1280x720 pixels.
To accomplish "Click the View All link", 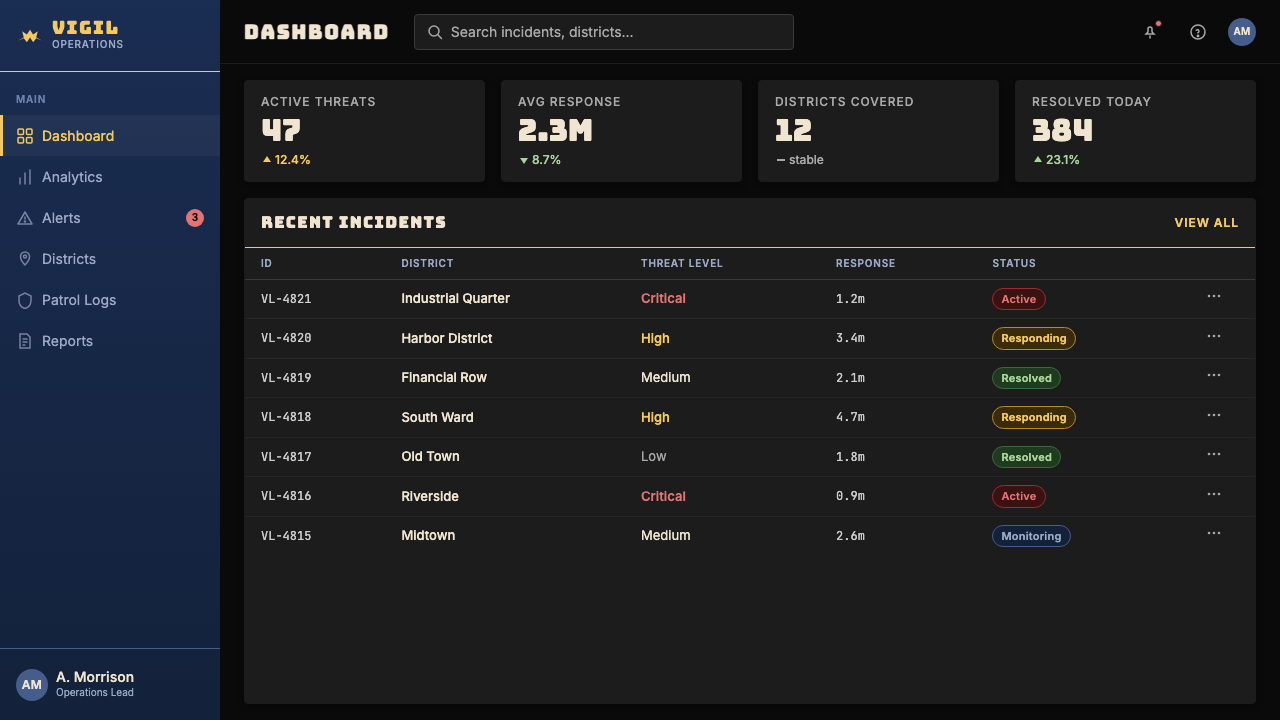I will click(x=1206, y=223).
